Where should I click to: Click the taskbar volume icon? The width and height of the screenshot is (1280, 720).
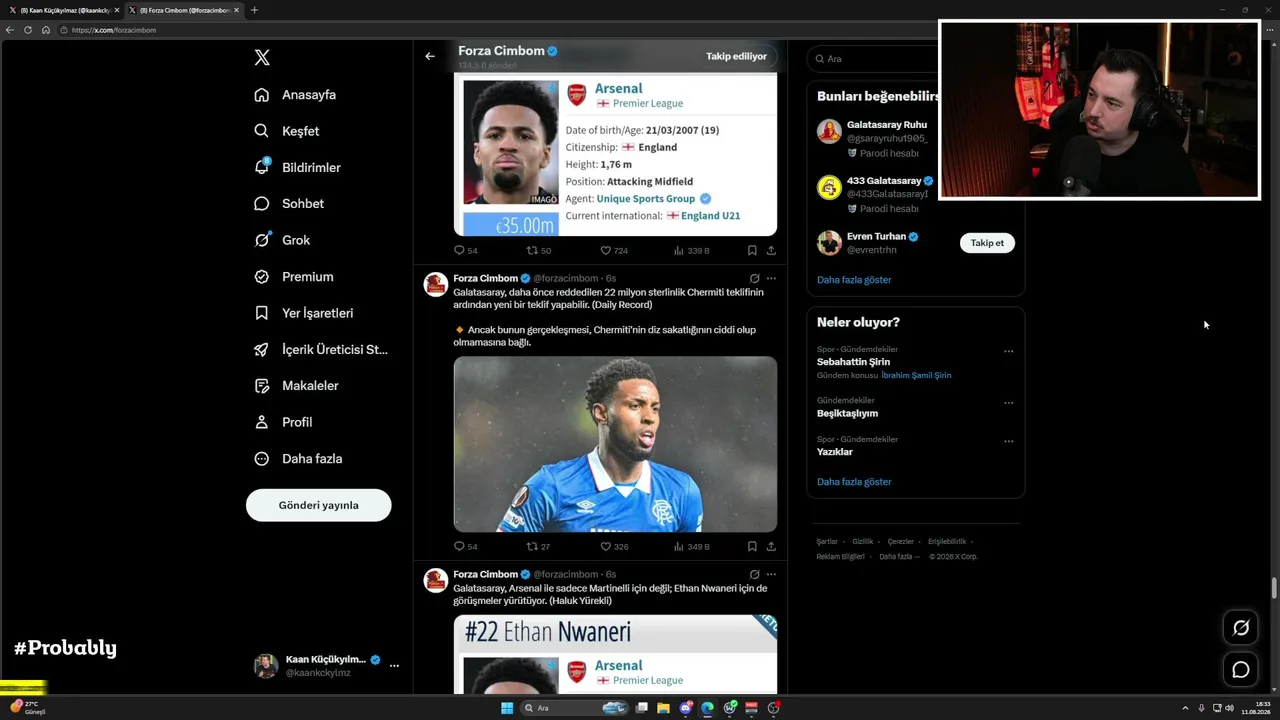click(1229, 708)
